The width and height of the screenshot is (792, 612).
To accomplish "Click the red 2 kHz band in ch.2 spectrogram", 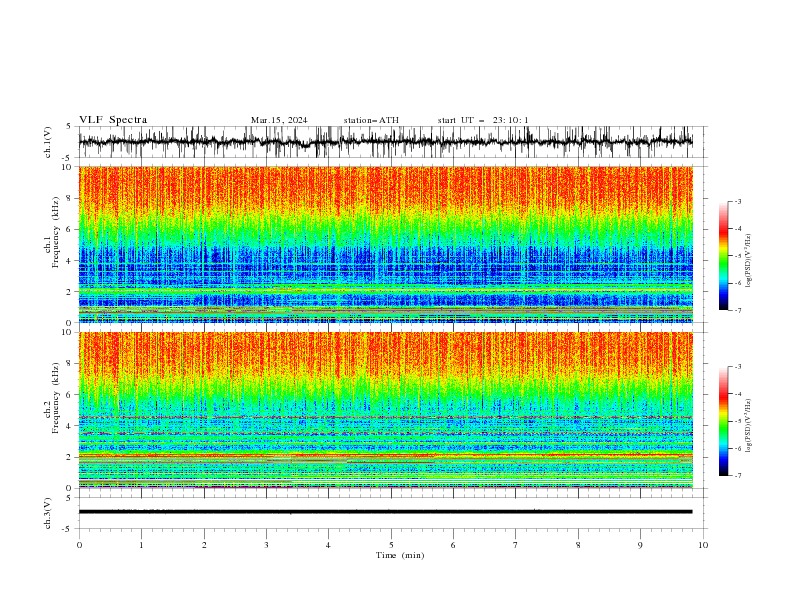I will pos(385,455).
